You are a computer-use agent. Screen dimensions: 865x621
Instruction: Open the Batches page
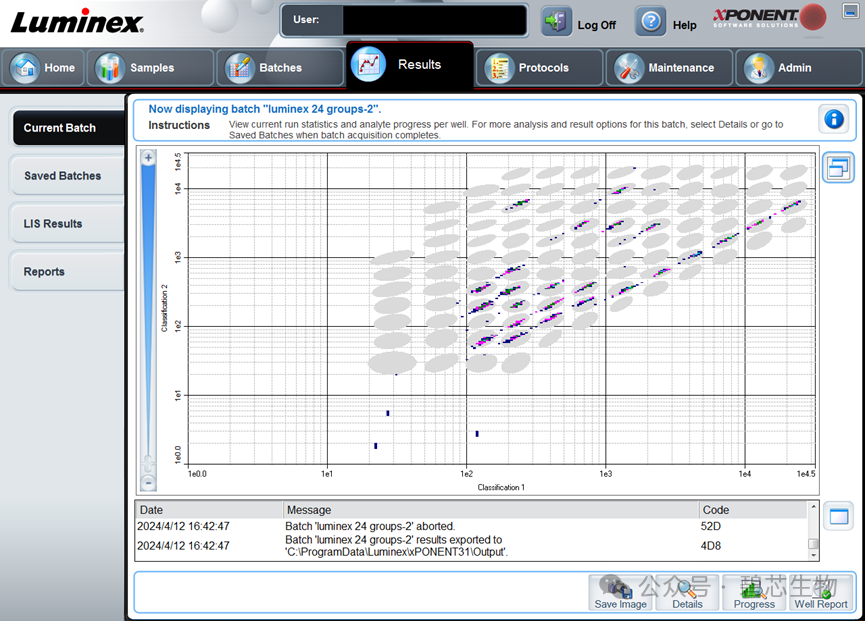point(280,68)
